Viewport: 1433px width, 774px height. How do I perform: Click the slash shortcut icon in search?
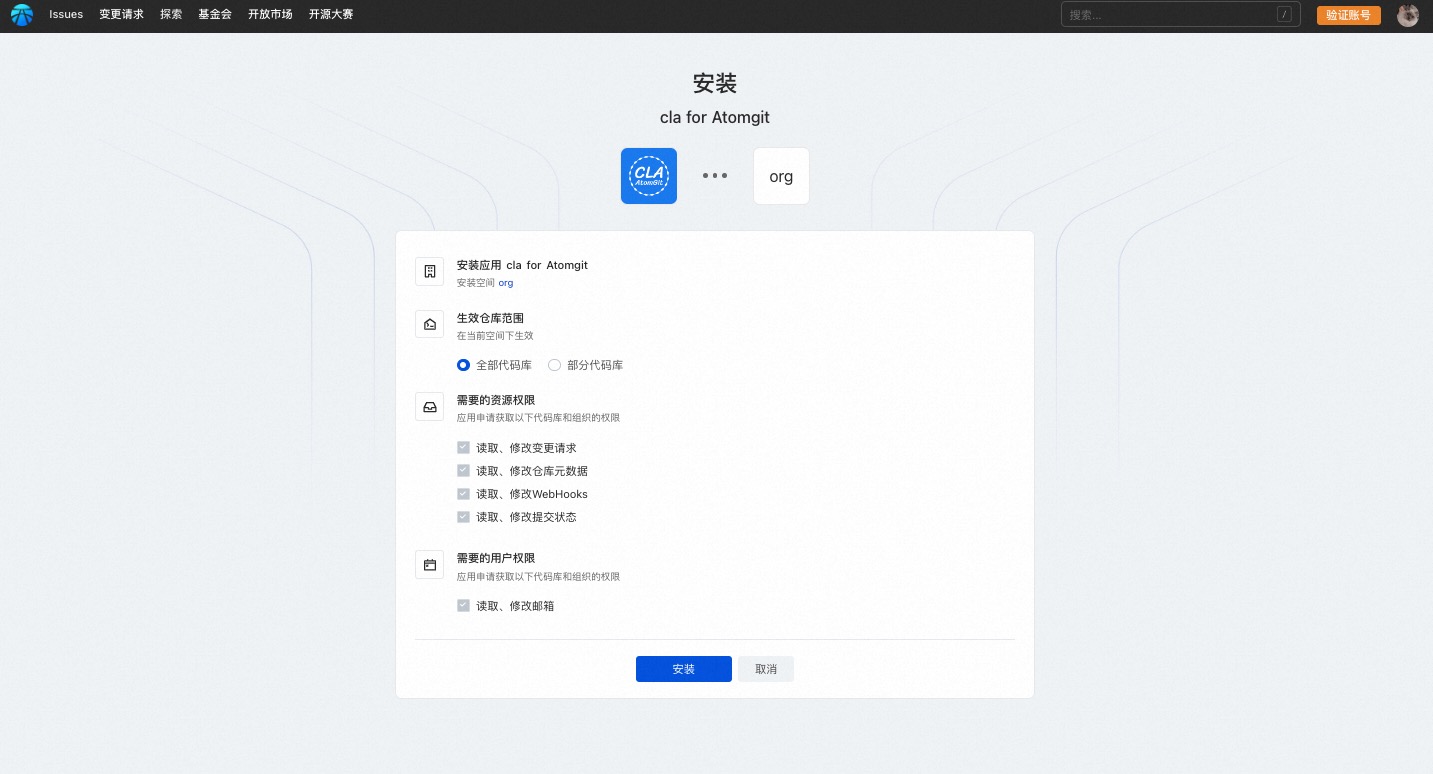pyautogui.click(x=1284, y=15)
